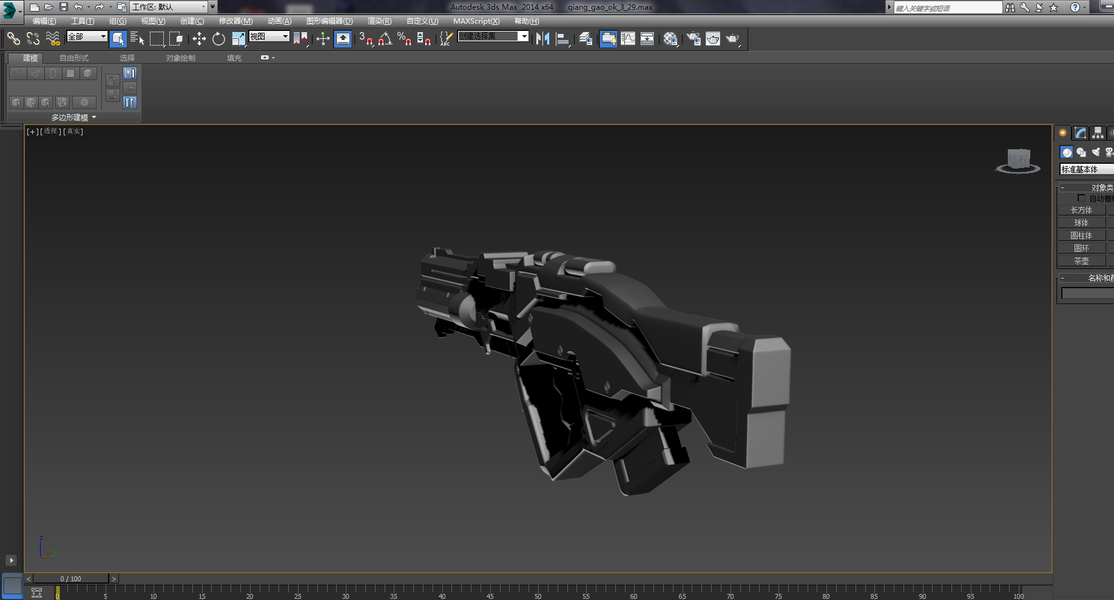The image size is (1114, 600).
Task: Focus the keyword search field
Action: click(947, 8)
